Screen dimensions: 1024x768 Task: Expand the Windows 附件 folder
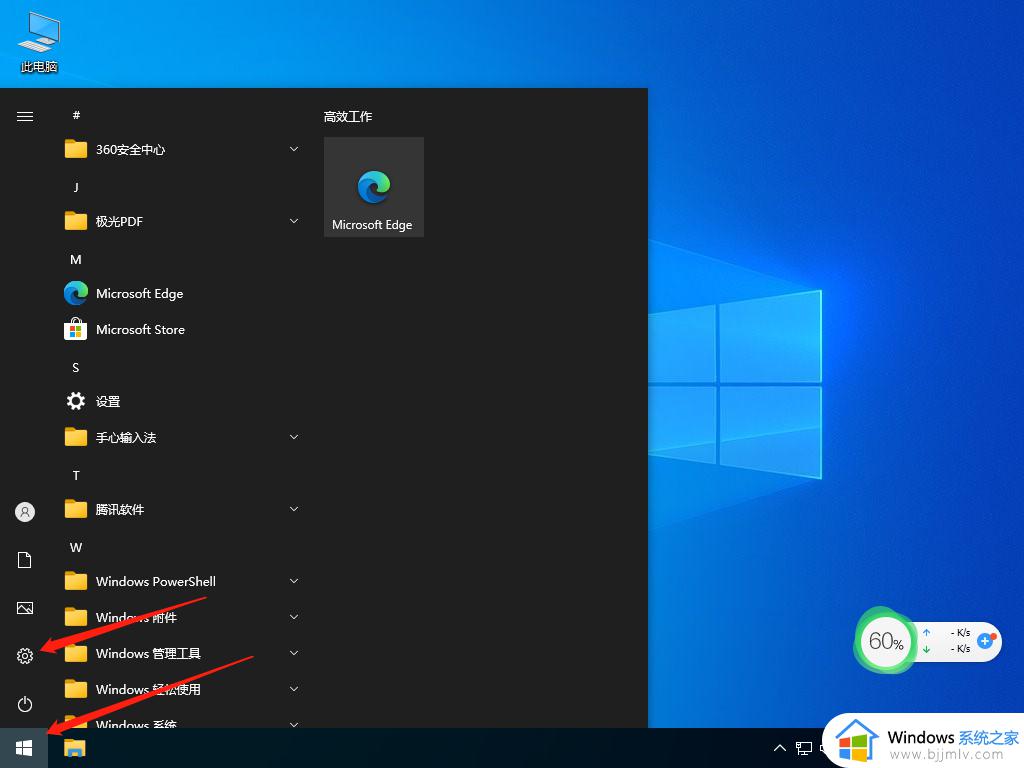click(180, 616)
